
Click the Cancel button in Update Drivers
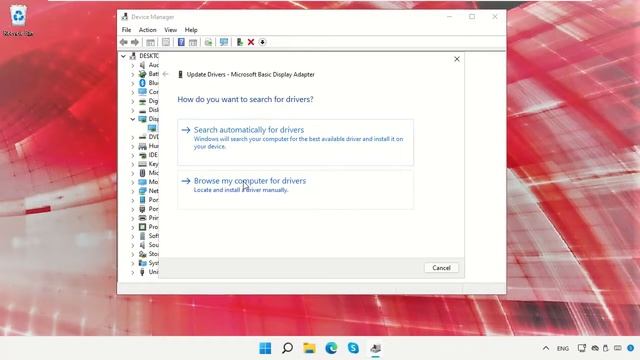point(441,268)
